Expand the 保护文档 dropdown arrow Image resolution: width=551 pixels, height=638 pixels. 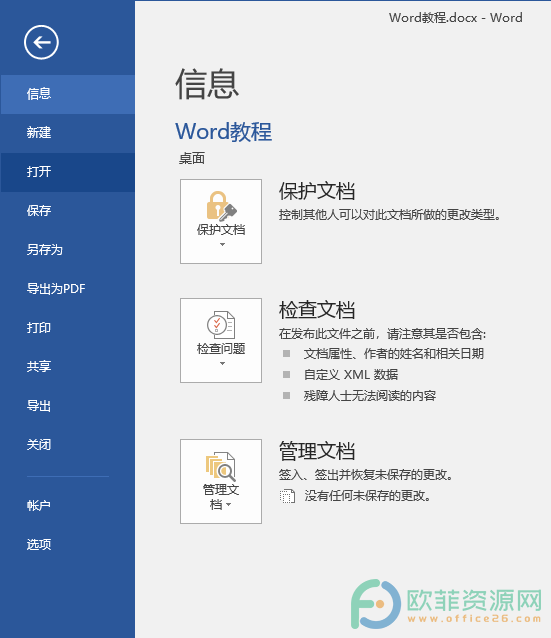[222, 245]
